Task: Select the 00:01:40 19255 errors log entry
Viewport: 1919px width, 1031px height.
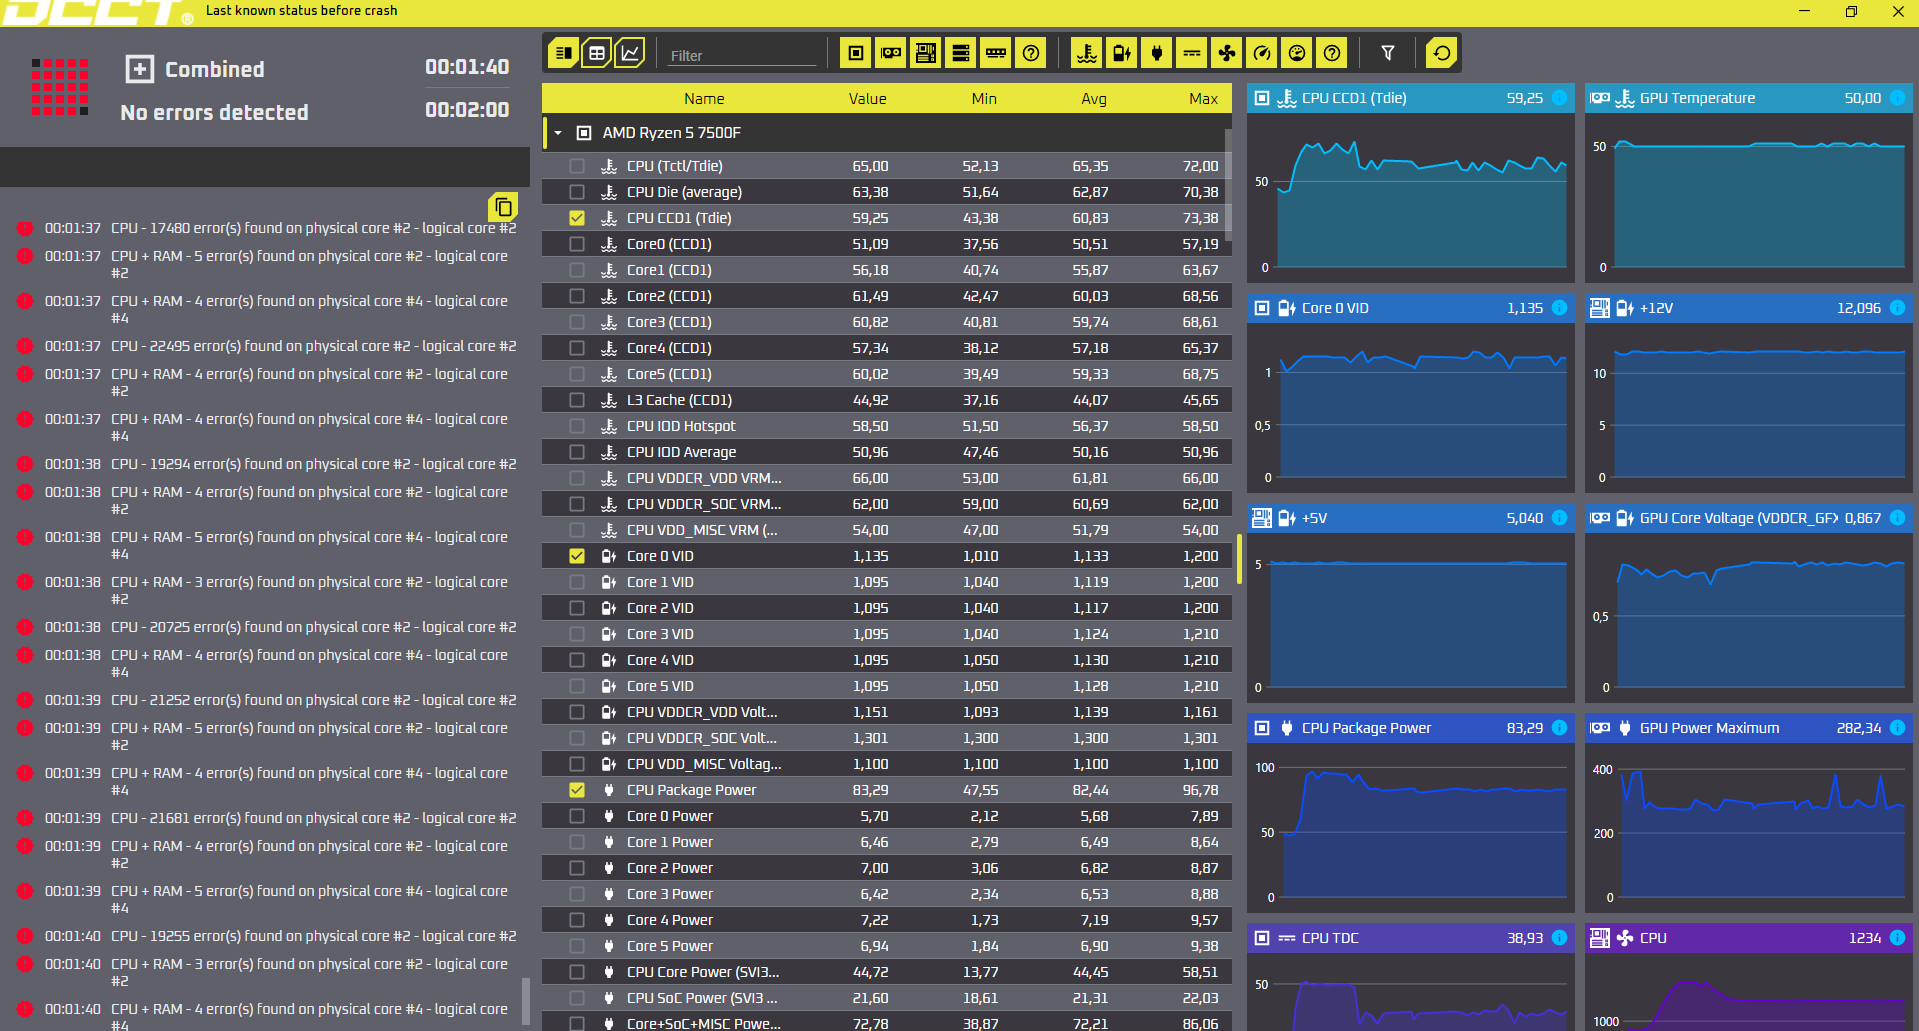Action: click(x=267, y=936)
